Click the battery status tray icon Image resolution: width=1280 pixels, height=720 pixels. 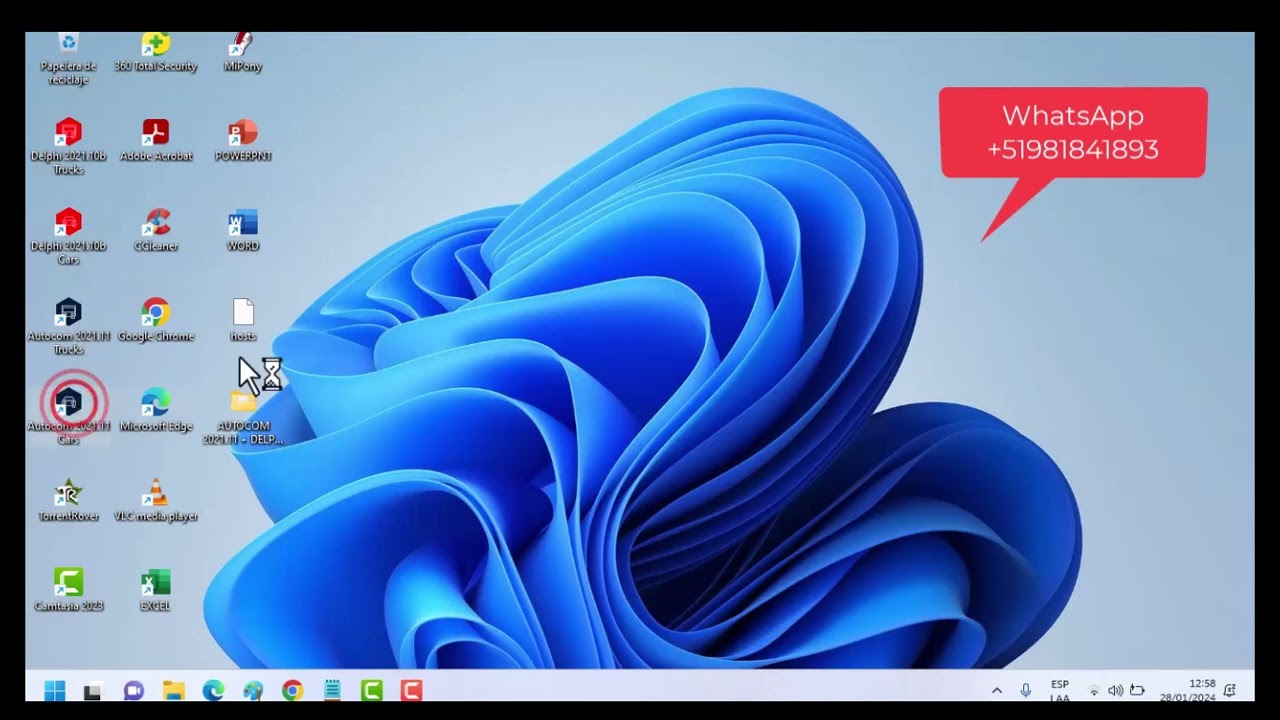[1137, 691]
